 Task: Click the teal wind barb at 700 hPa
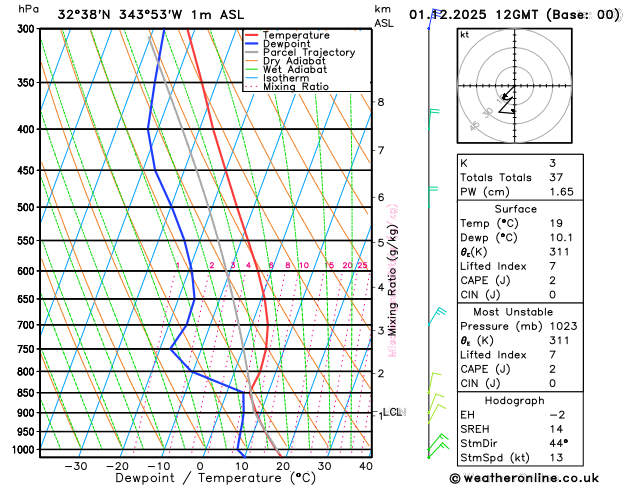pos(437,316)
